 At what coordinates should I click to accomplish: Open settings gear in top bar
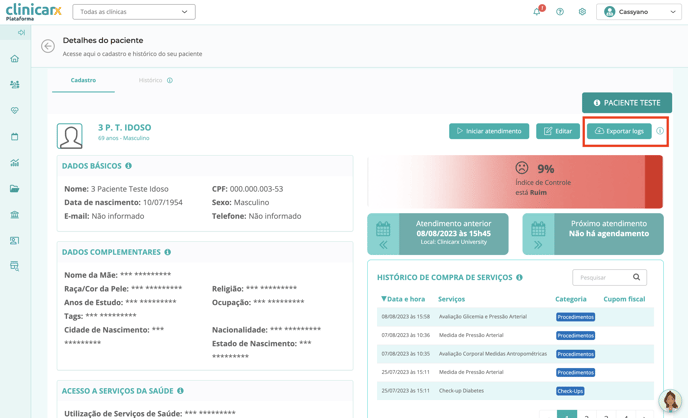click(x=582, y=12)
